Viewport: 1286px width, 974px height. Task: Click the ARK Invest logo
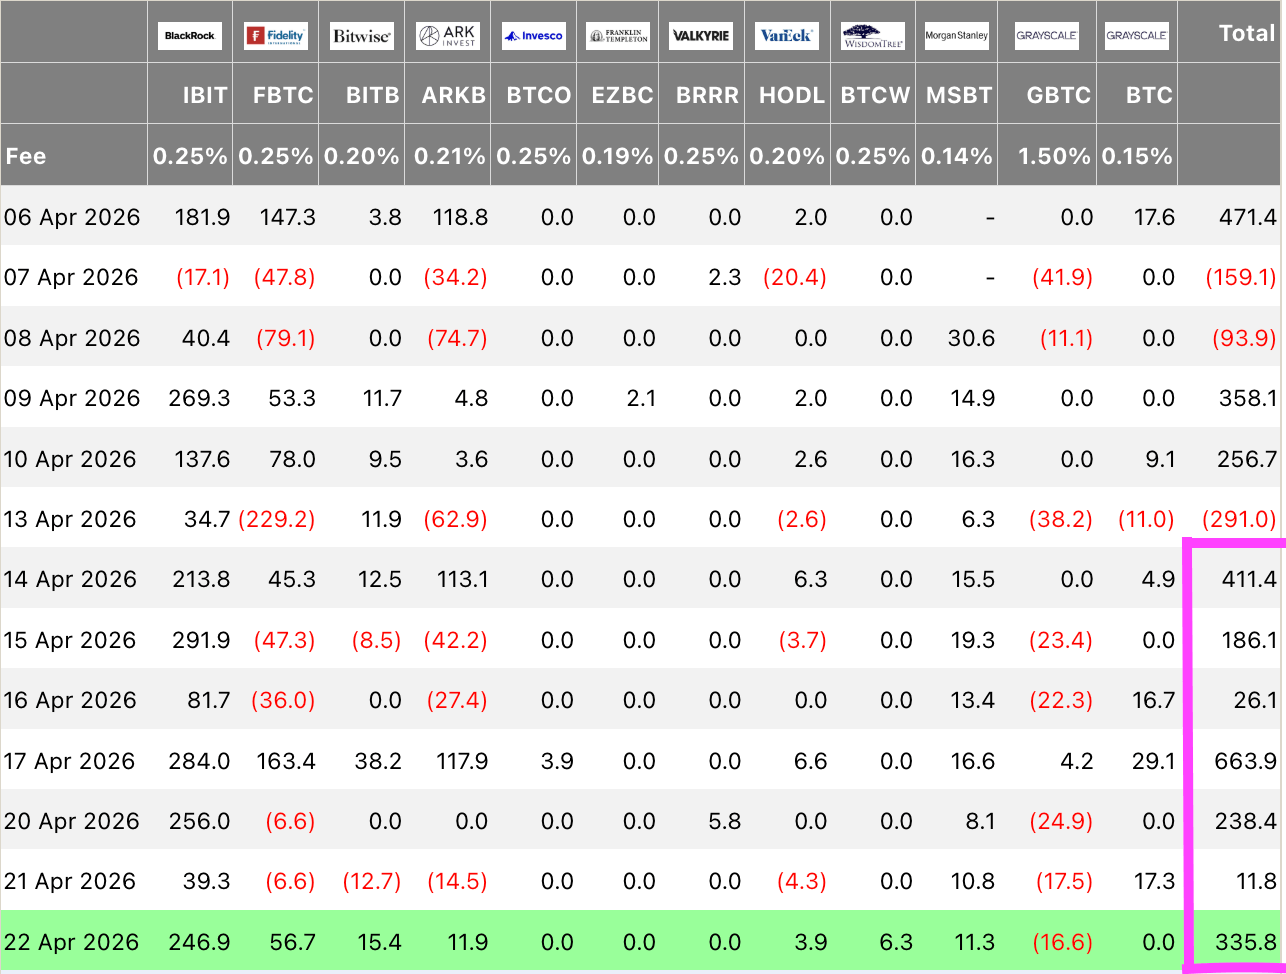(447, 36)
